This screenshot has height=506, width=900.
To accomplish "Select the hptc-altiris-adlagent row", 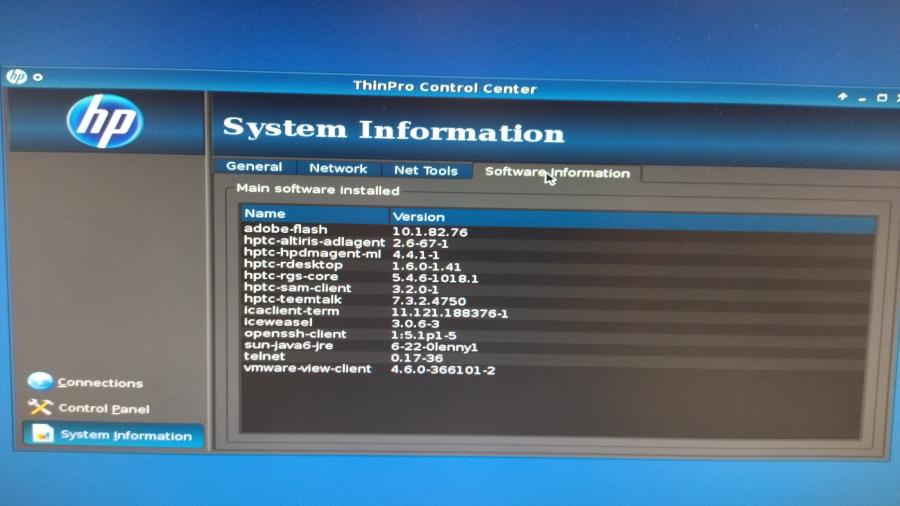I will 557,242.
